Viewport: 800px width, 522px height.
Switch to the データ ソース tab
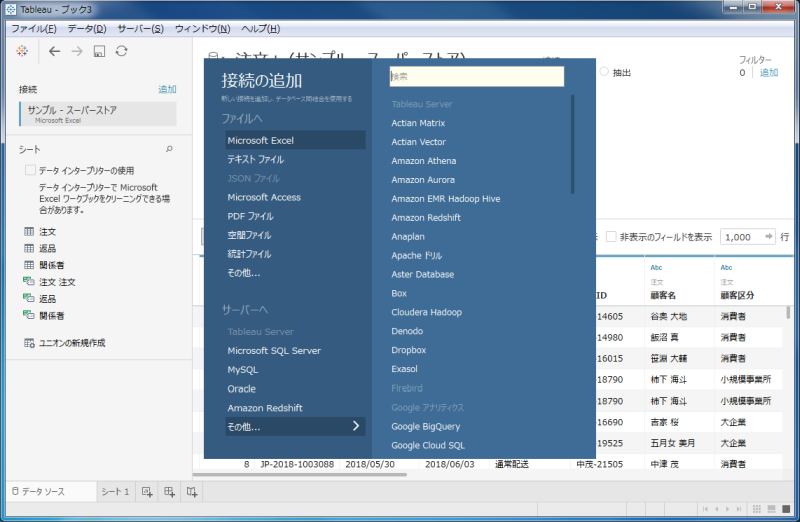(51, 492)
